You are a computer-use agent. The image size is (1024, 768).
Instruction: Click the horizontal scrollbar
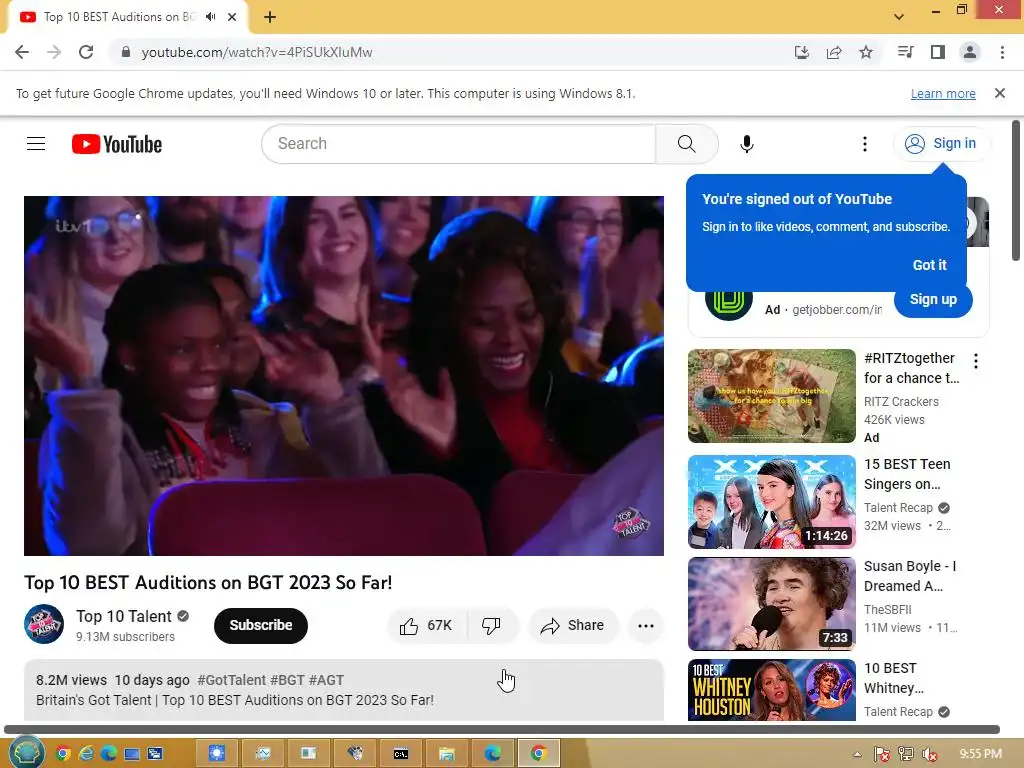[x=502, y=729]
